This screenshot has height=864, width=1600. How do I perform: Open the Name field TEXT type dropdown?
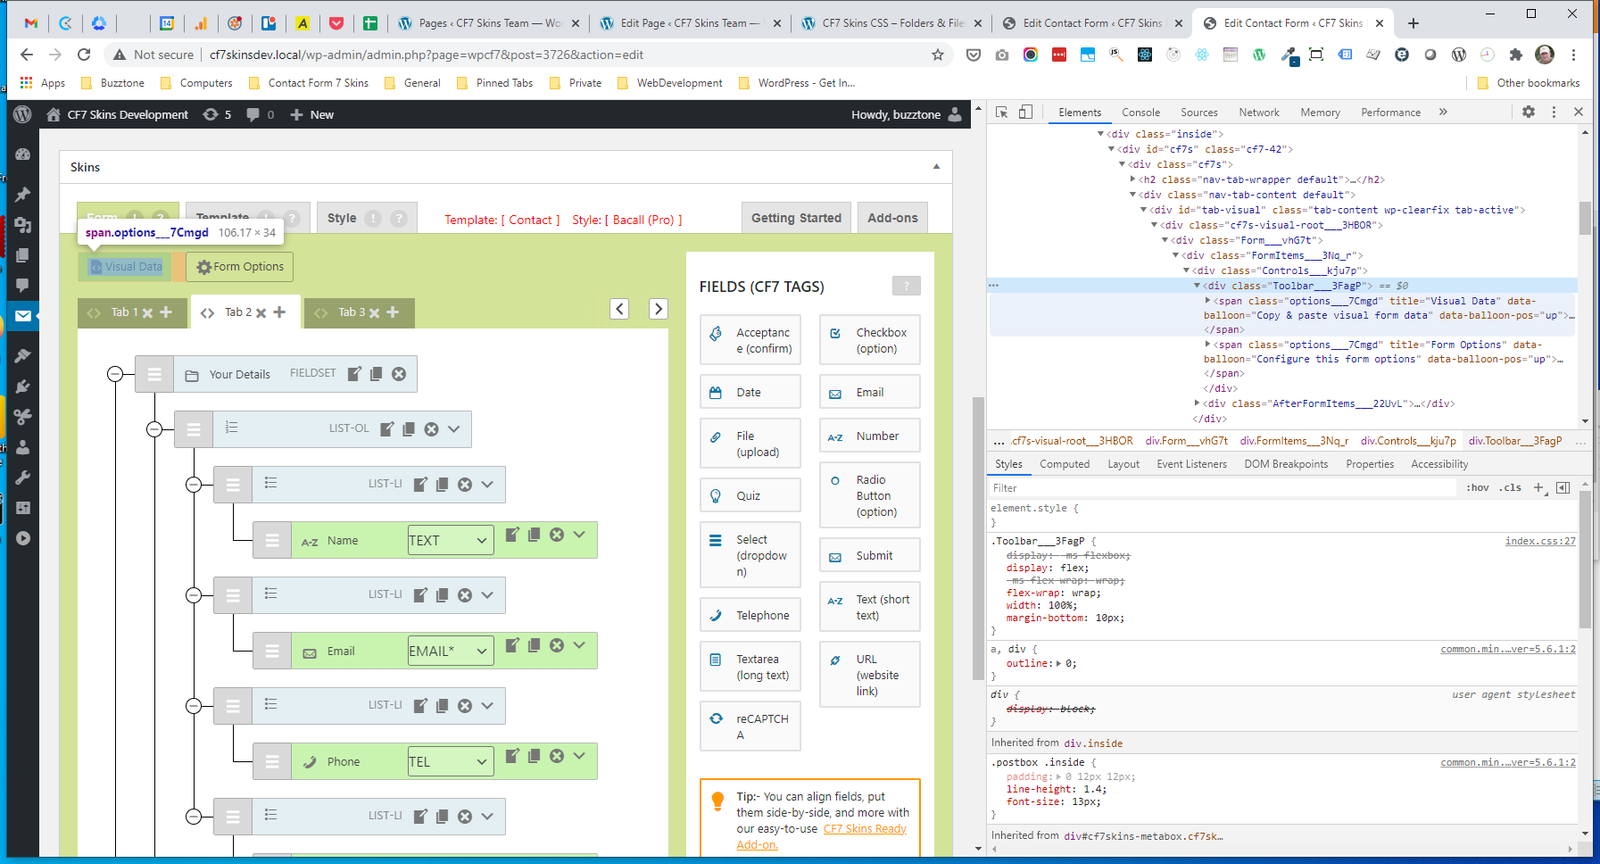pyautogui.click(x=450, y=540)
